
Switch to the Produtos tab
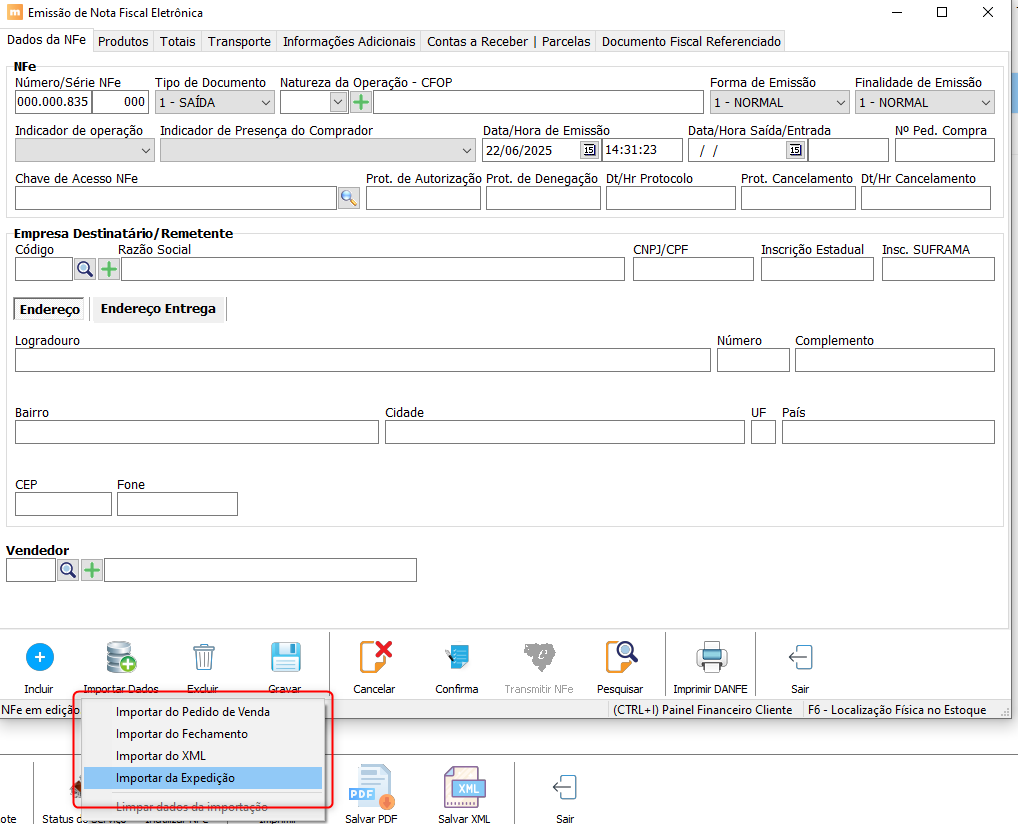tap(123, 41)
